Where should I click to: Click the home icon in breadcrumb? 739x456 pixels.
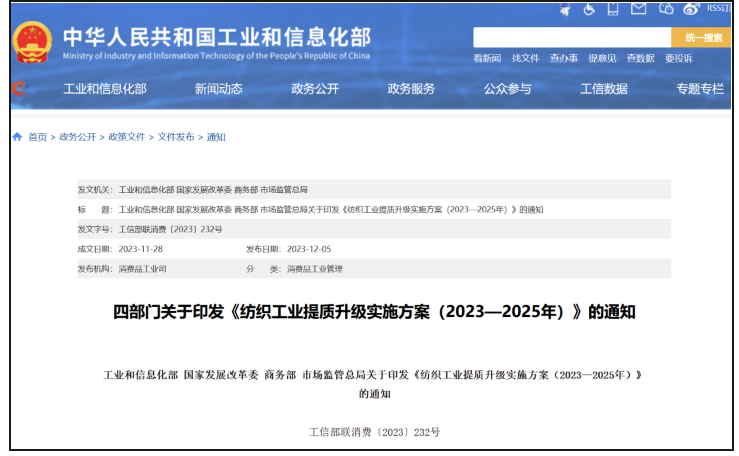tap(17, 137)
